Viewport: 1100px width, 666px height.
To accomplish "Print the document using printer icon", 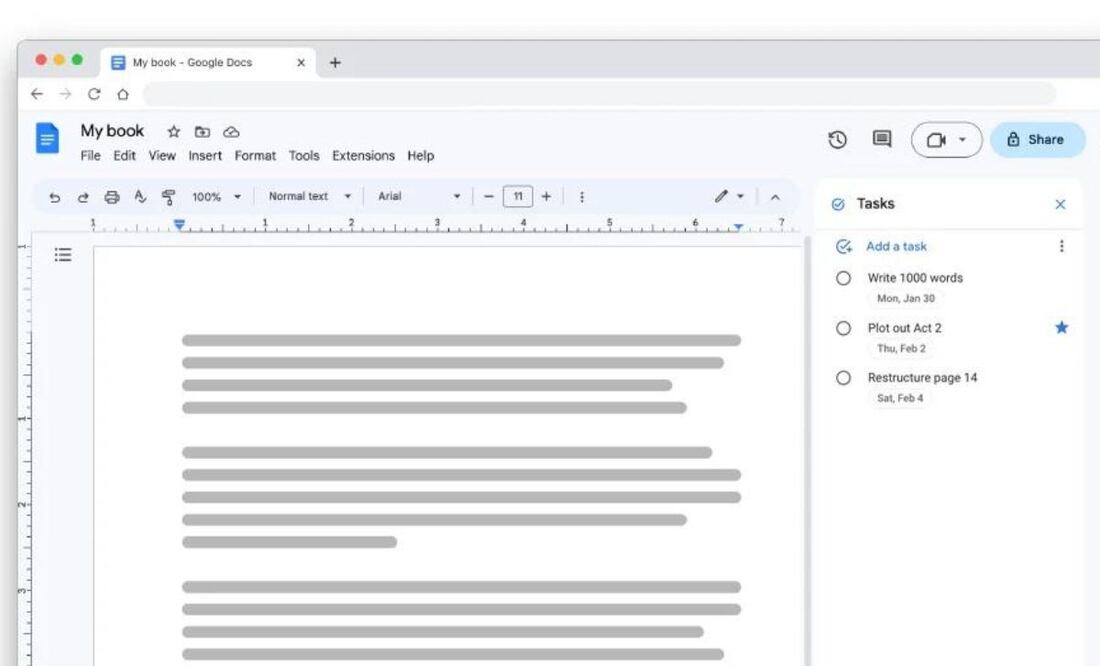I will pos(112,197).
